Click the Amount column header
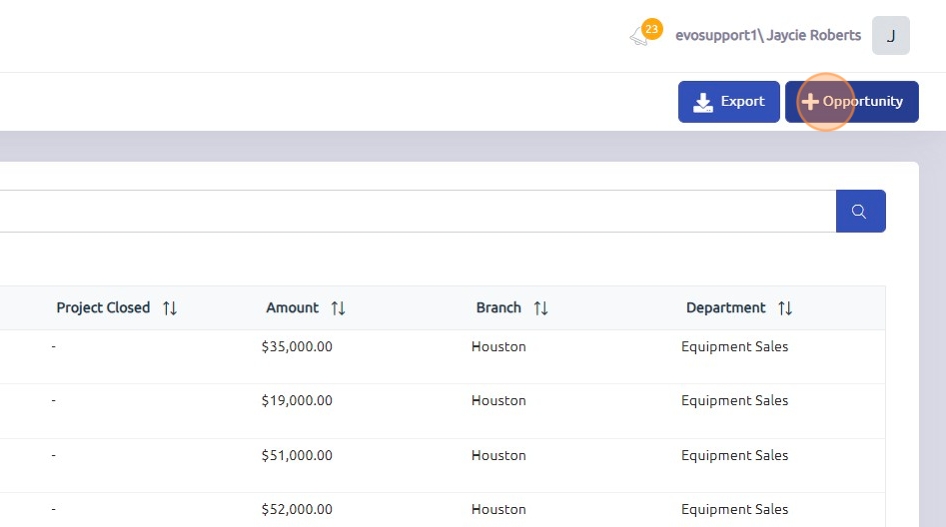This screenshot has height=527, width=946. coord(292,308)
